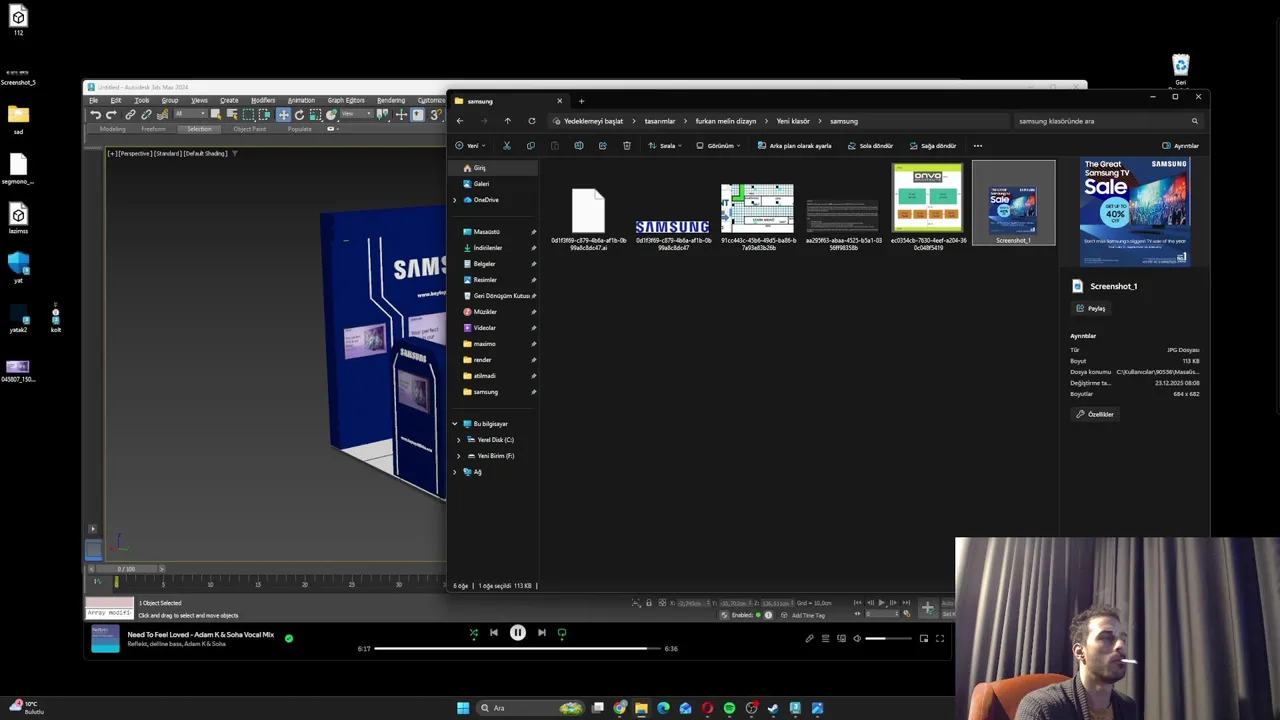This screenshot has height=720, width=1280.
Task: Click the Select Object tool in 3ds Max
Action: (216, 115)
